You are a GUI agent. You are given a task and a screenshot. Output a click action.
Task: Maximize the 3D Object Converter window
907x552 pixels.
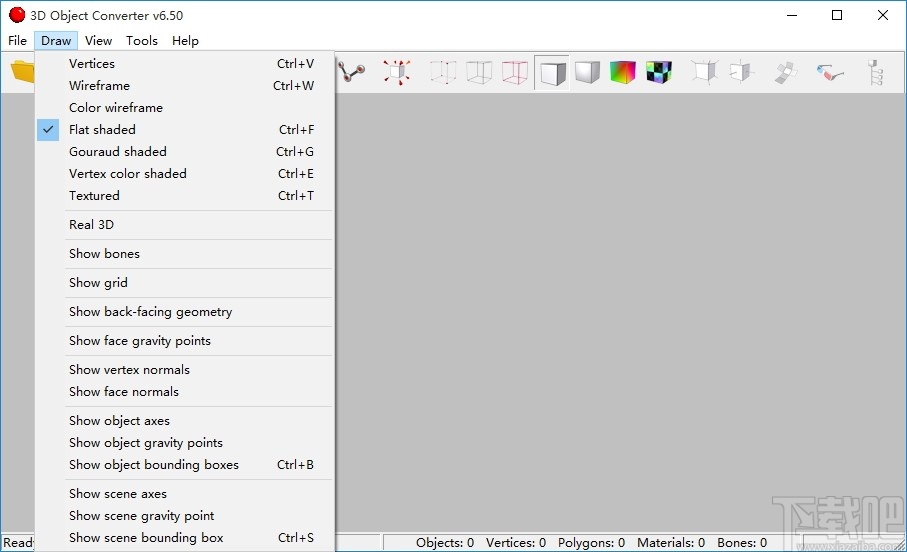(837, 15)
